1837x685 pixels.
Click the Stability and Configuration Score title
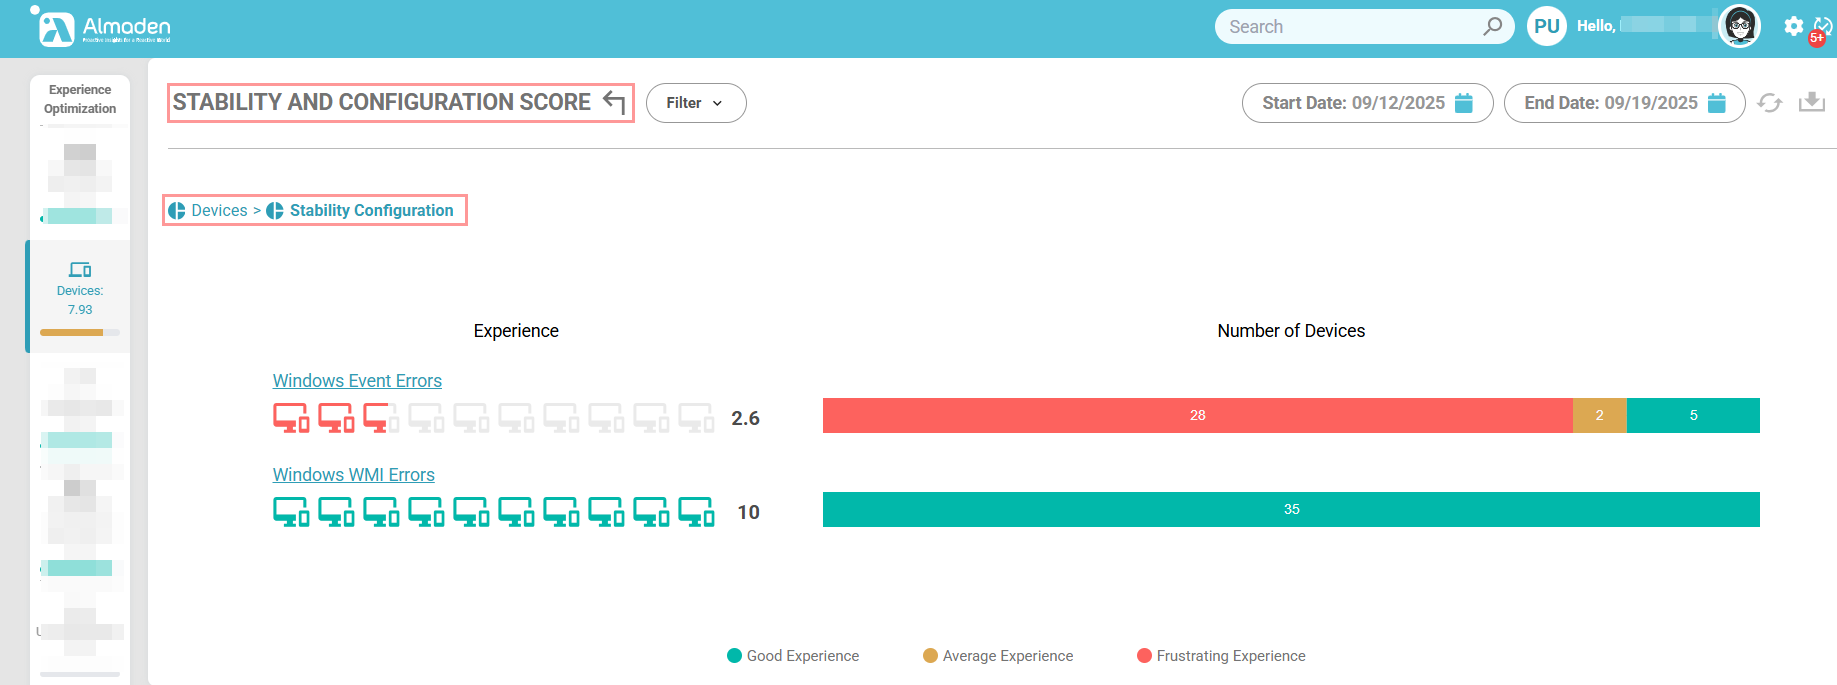(382, 102)
